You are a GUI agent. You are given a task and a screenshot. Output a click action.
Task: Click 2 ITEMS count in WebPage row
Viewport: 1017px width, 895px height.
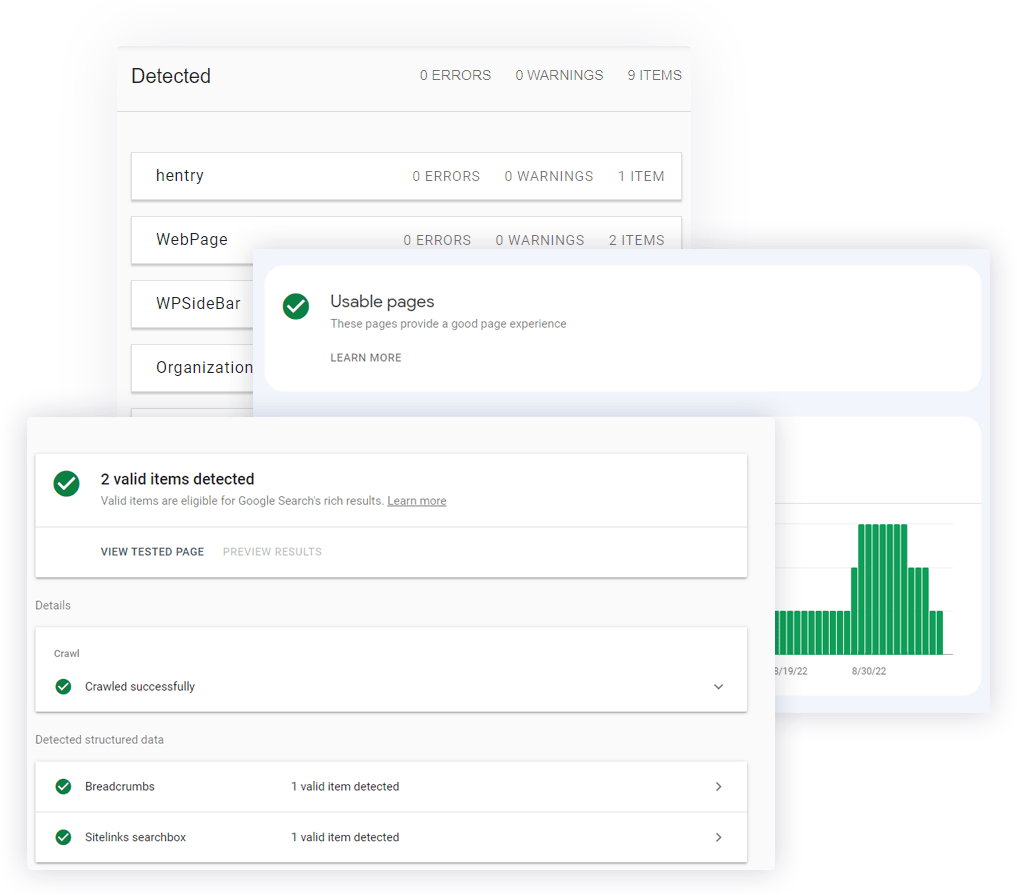point(636,240)
